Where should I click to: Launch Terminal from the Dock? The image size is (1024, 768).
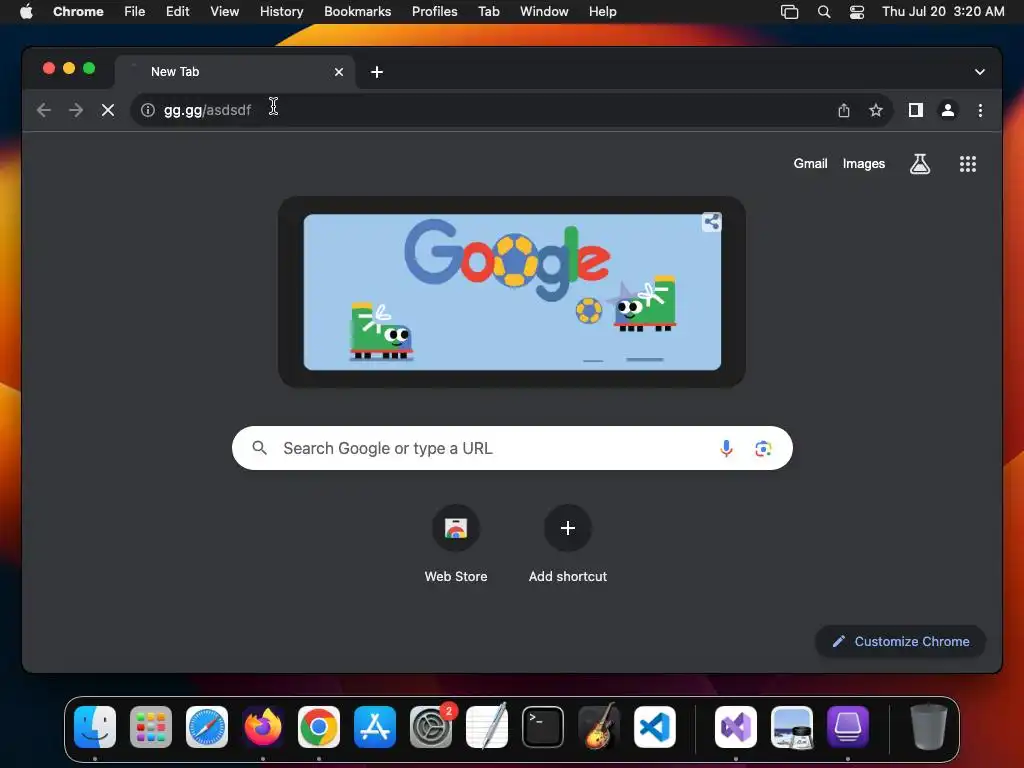tap(543, 727)
